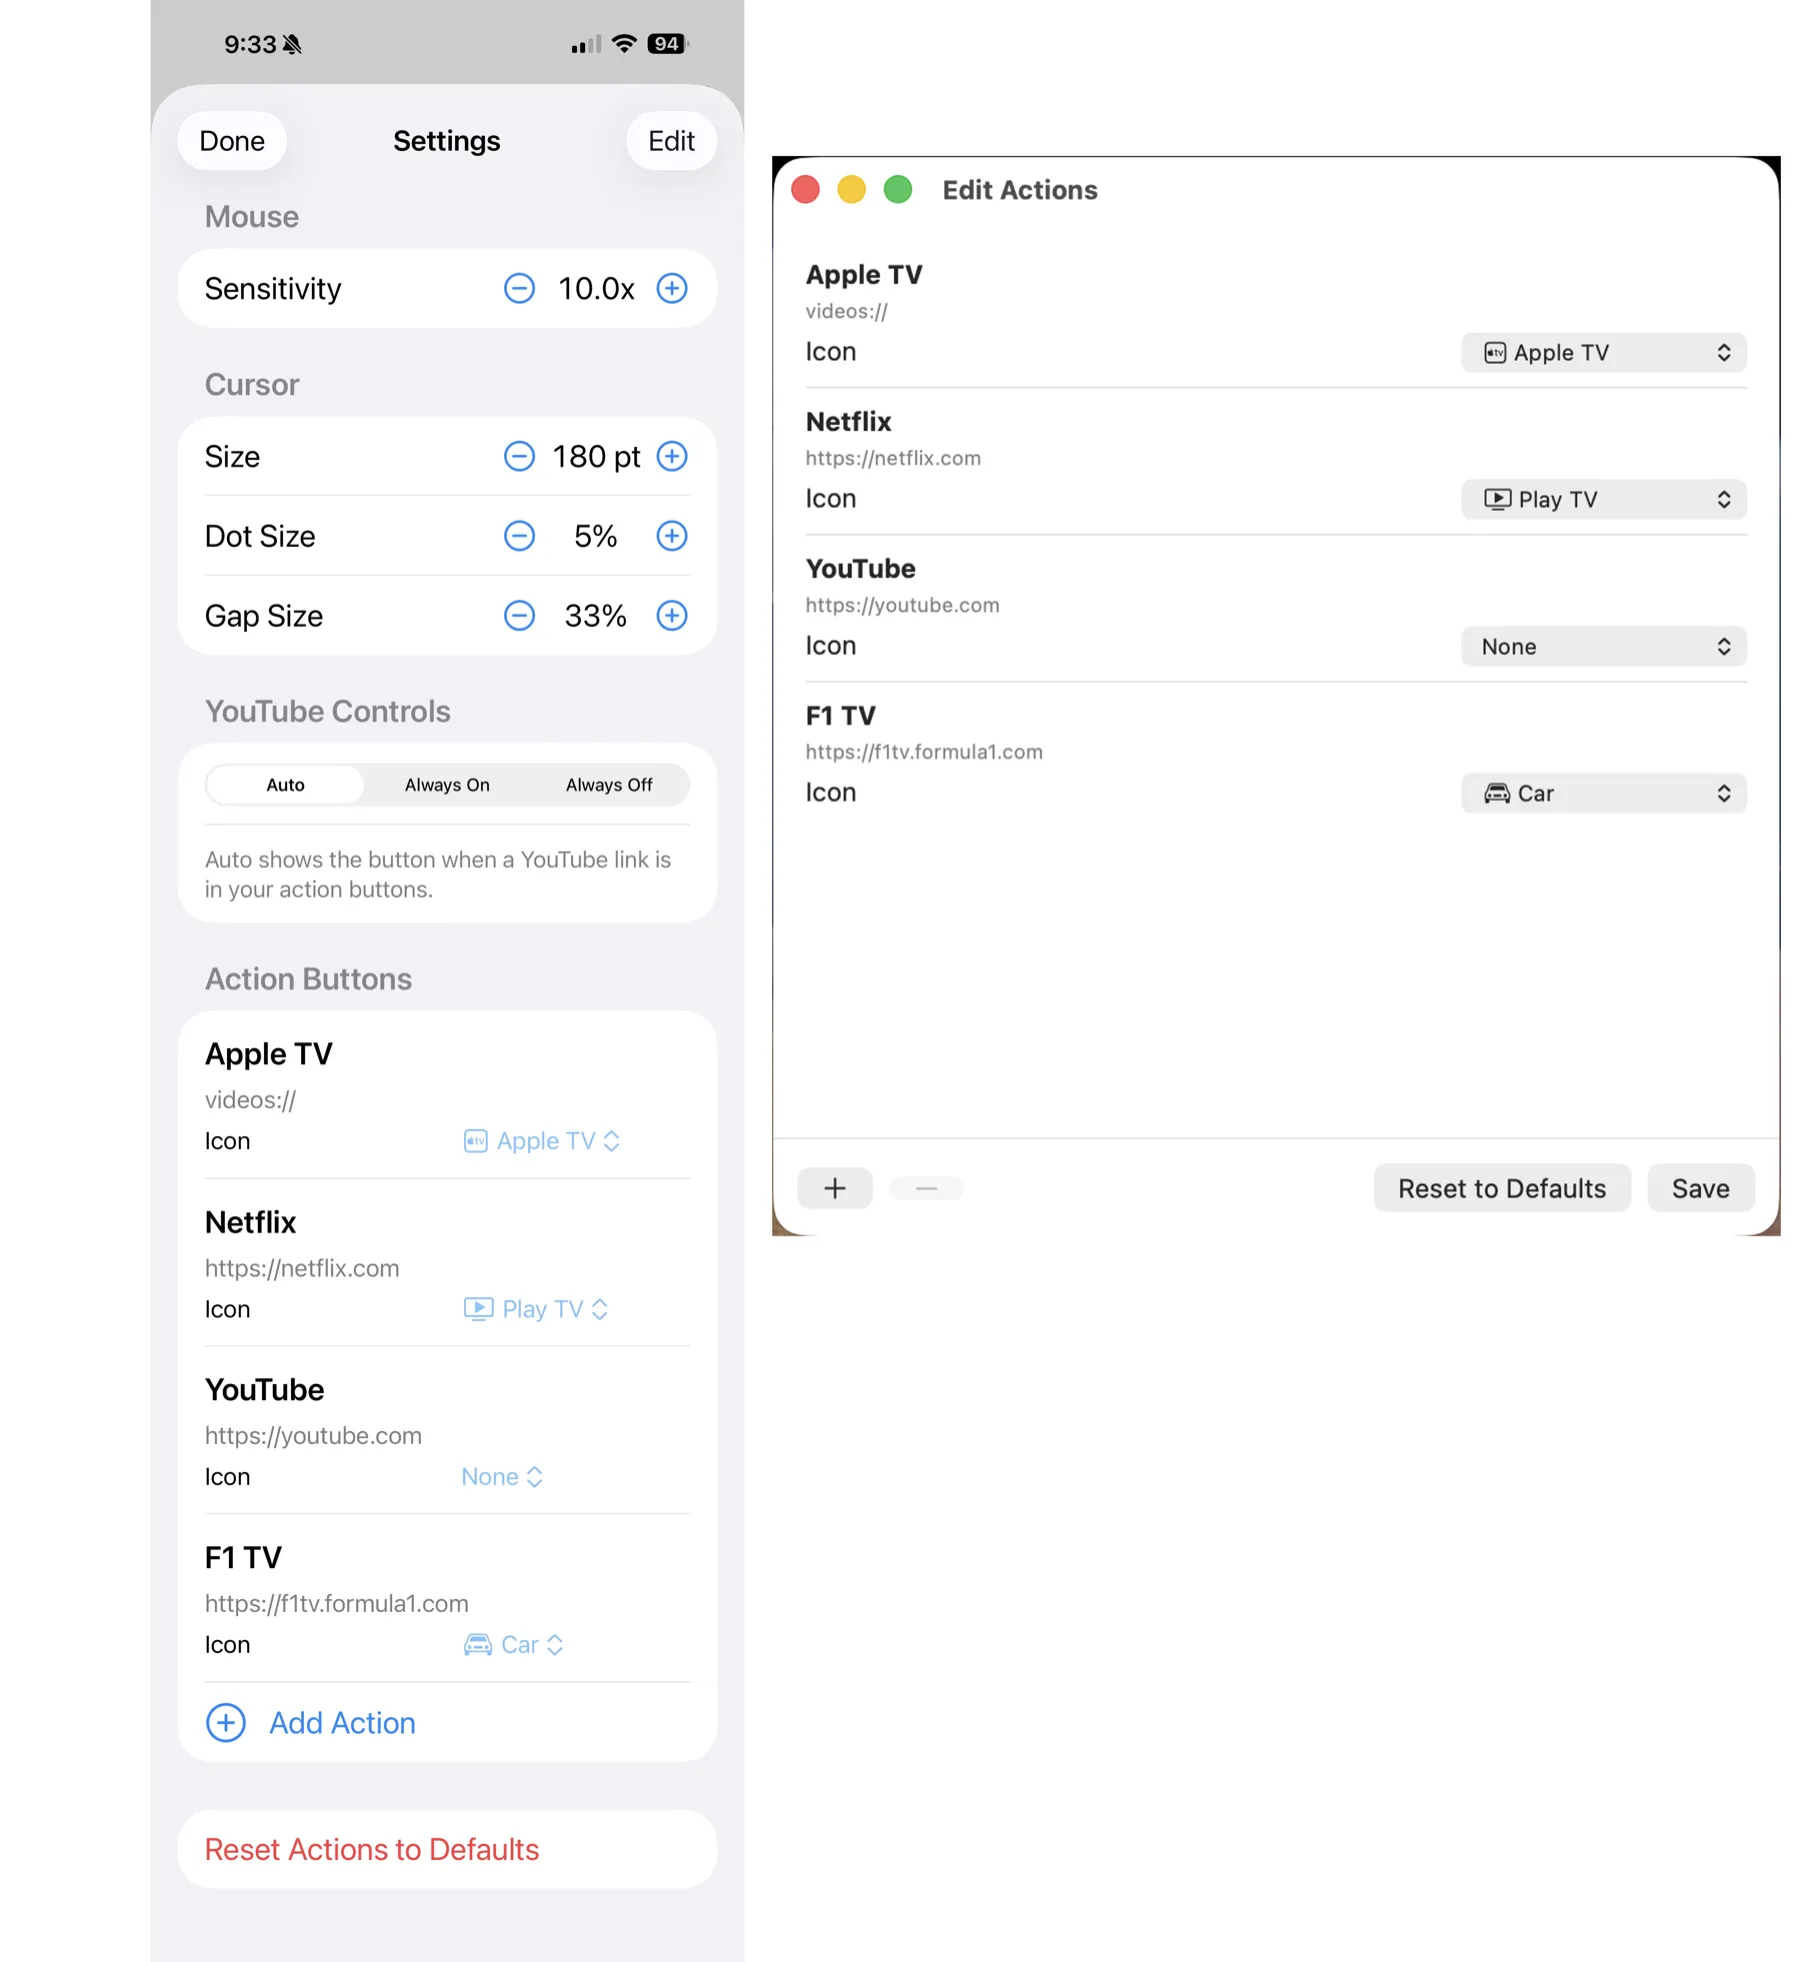Screen dimensions: 1800x1962
Task: Click https://netflix.com URL in Edit Actions window
Action: tap(893, 458)
